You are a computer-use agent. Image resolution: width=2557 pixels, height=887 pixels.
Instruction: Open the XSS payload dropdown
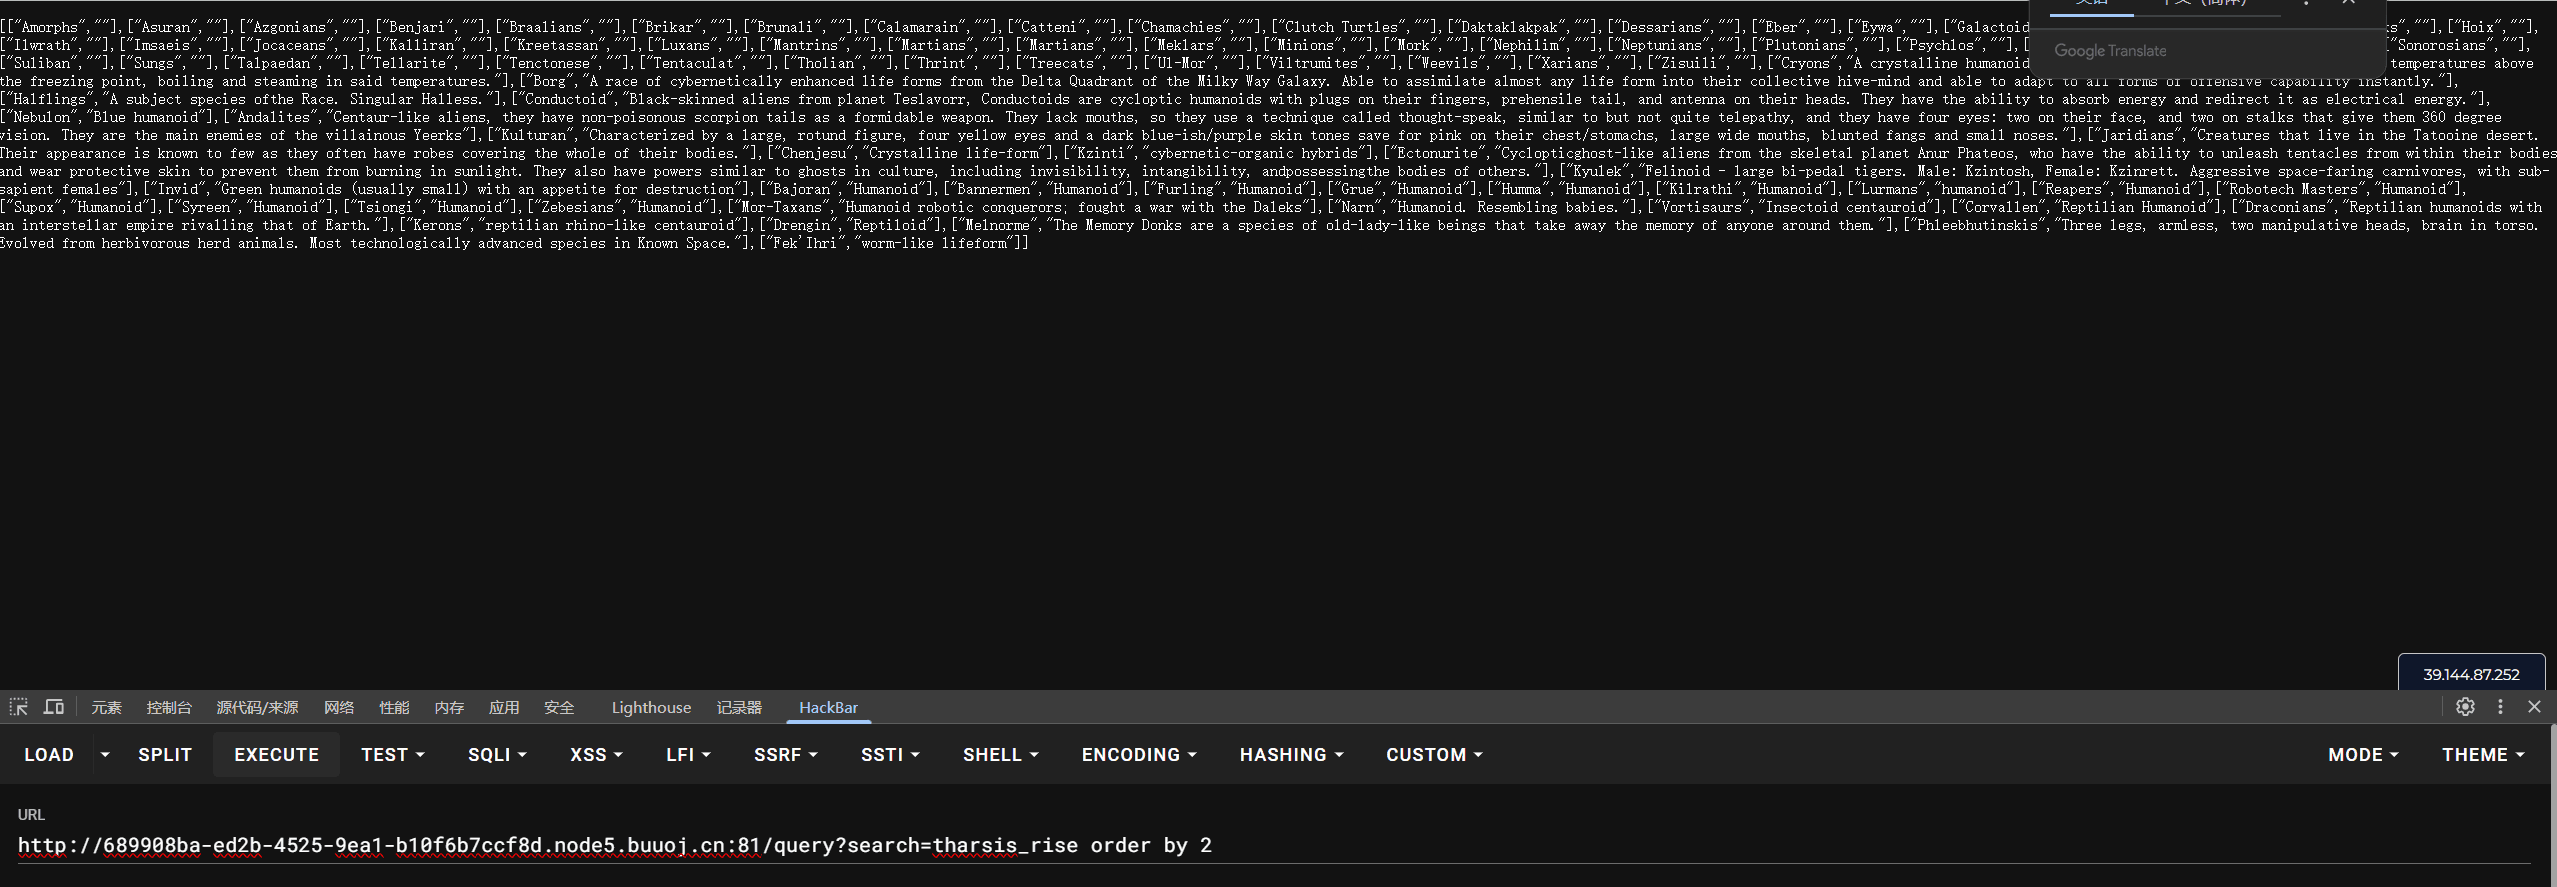tap(596, 755)
